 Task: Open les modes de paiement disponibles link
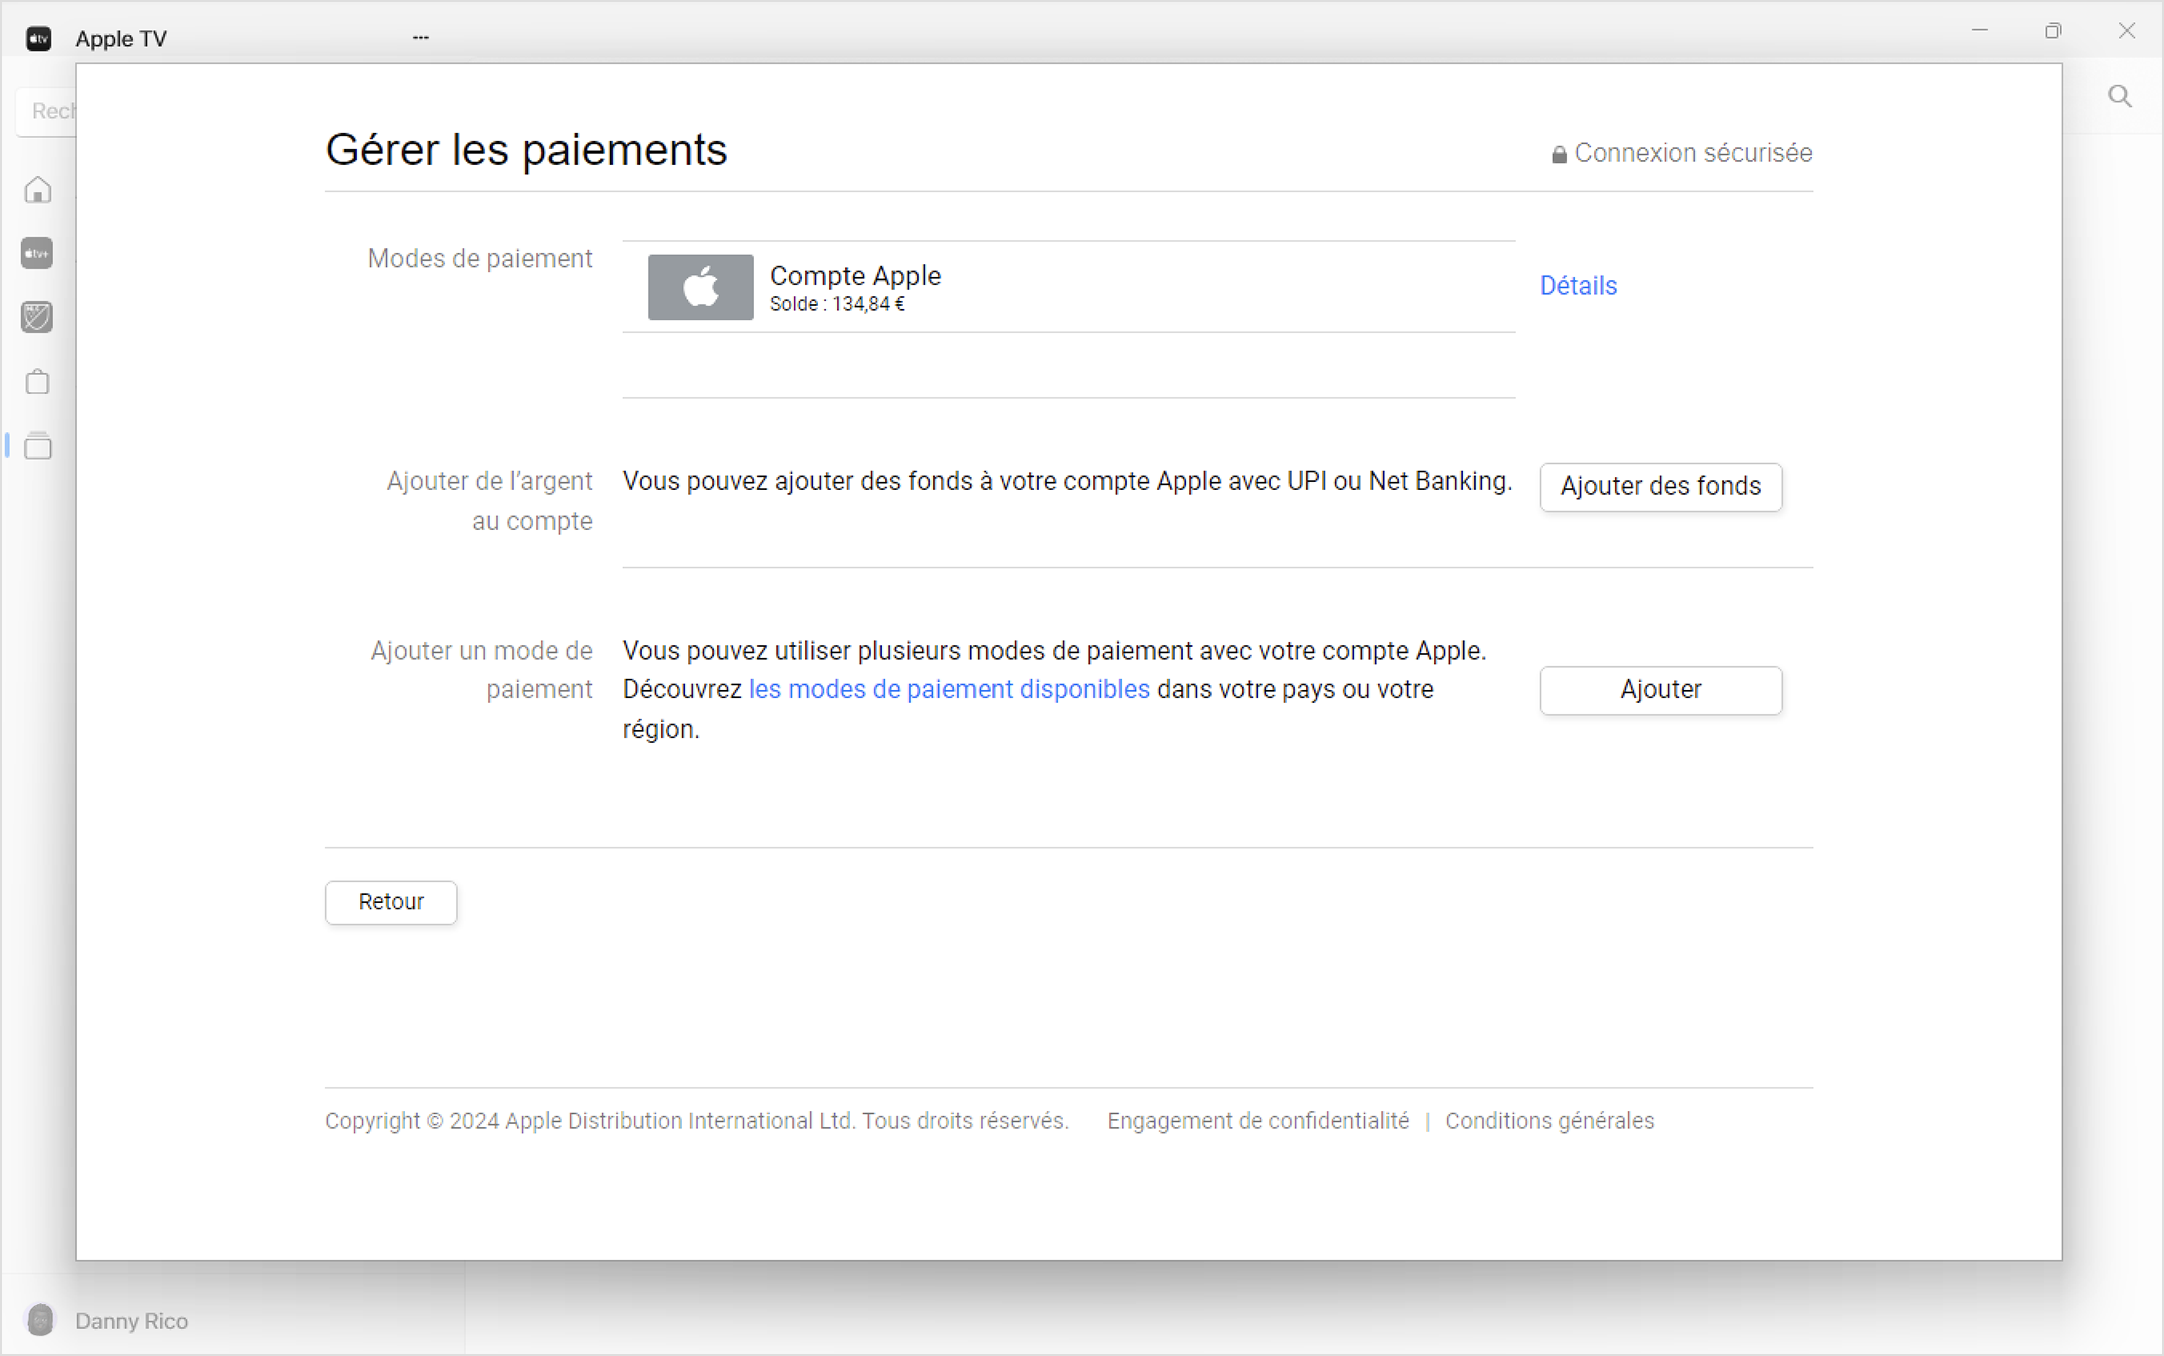click(949, 690)
